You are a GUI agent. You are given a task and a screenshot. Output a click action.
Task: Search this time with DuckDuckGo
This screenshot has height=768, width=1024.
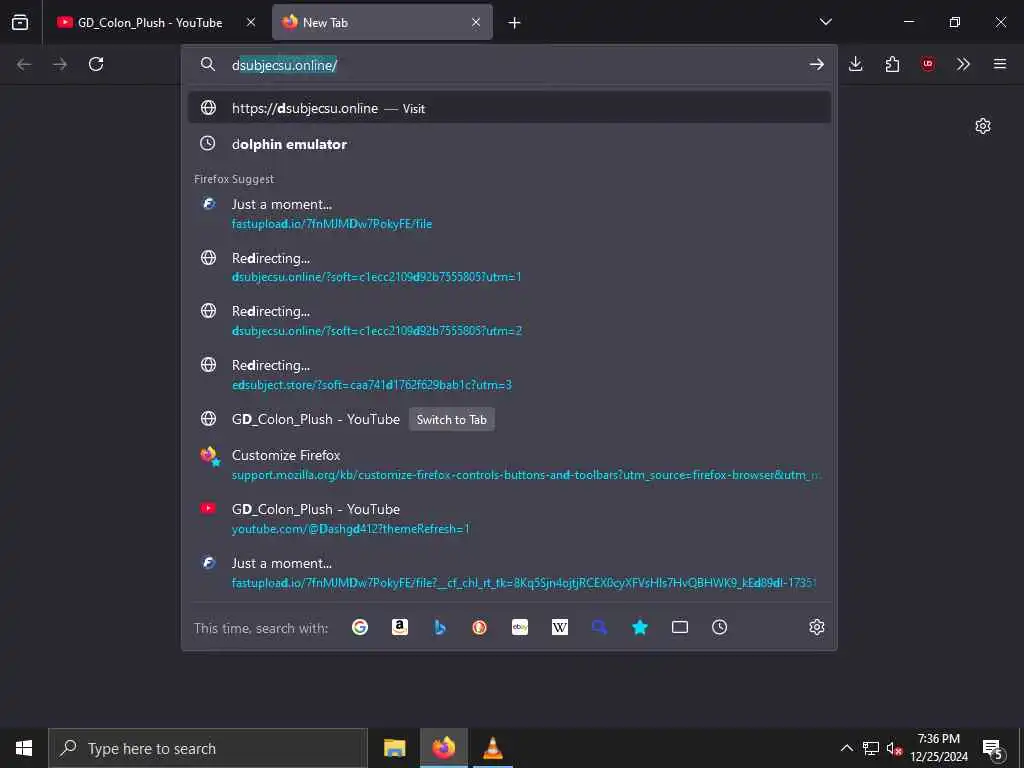click(480, 627)
